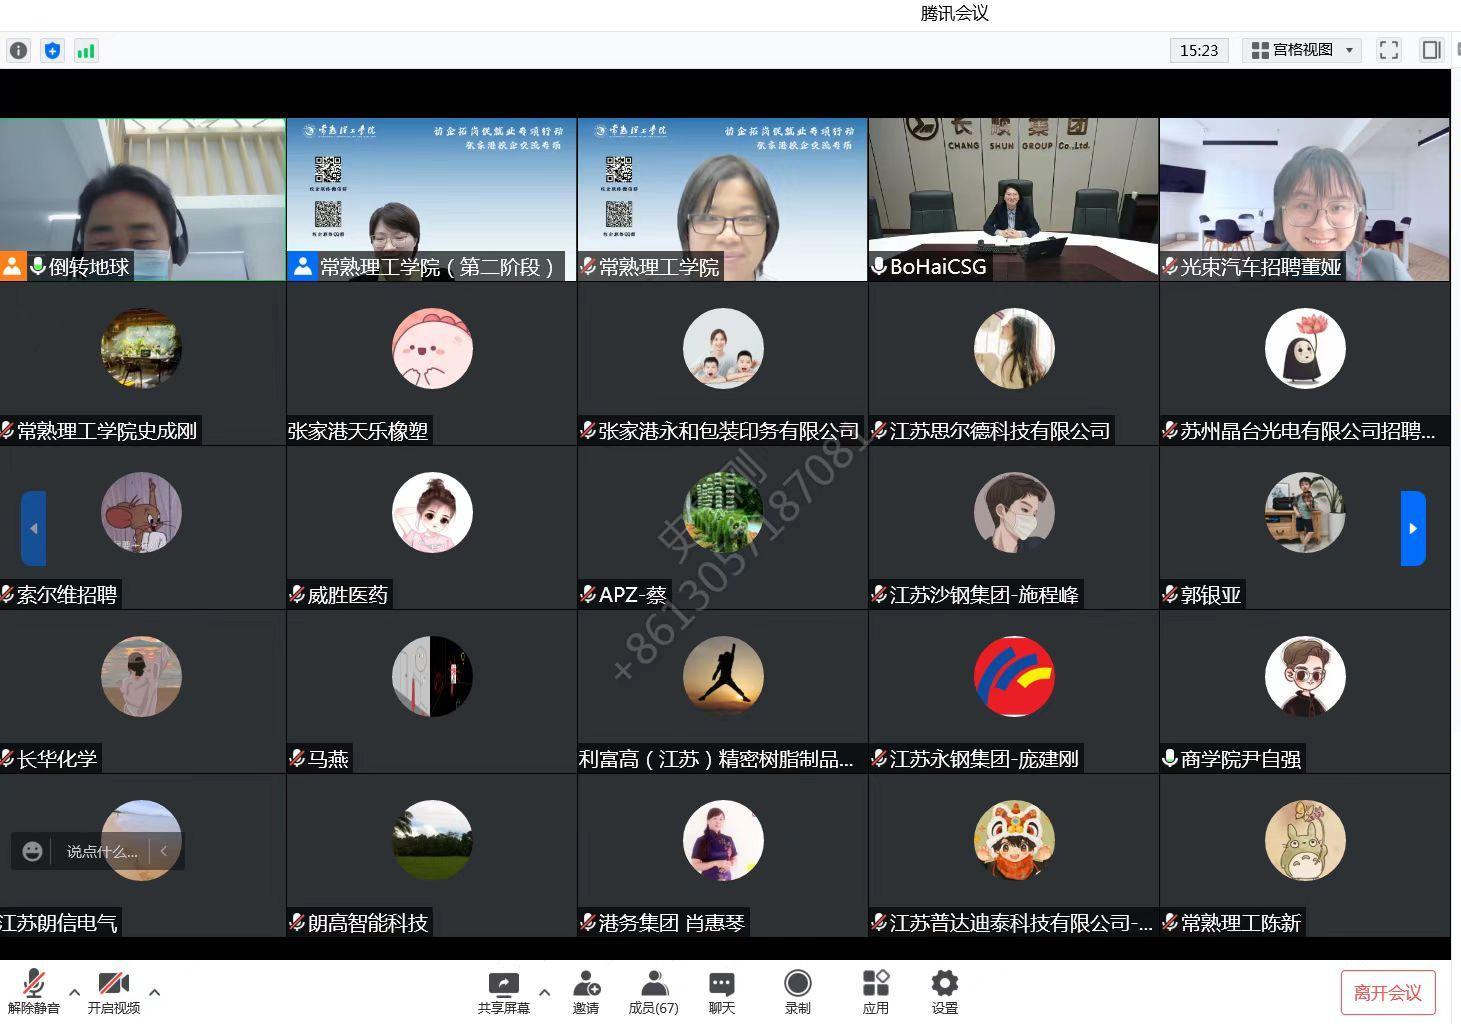This screenshot has width=1461, height=1024.
Task: Open the 共享屏幕 share screen tool
Action: pyautogui.click(x=503, y=993)
